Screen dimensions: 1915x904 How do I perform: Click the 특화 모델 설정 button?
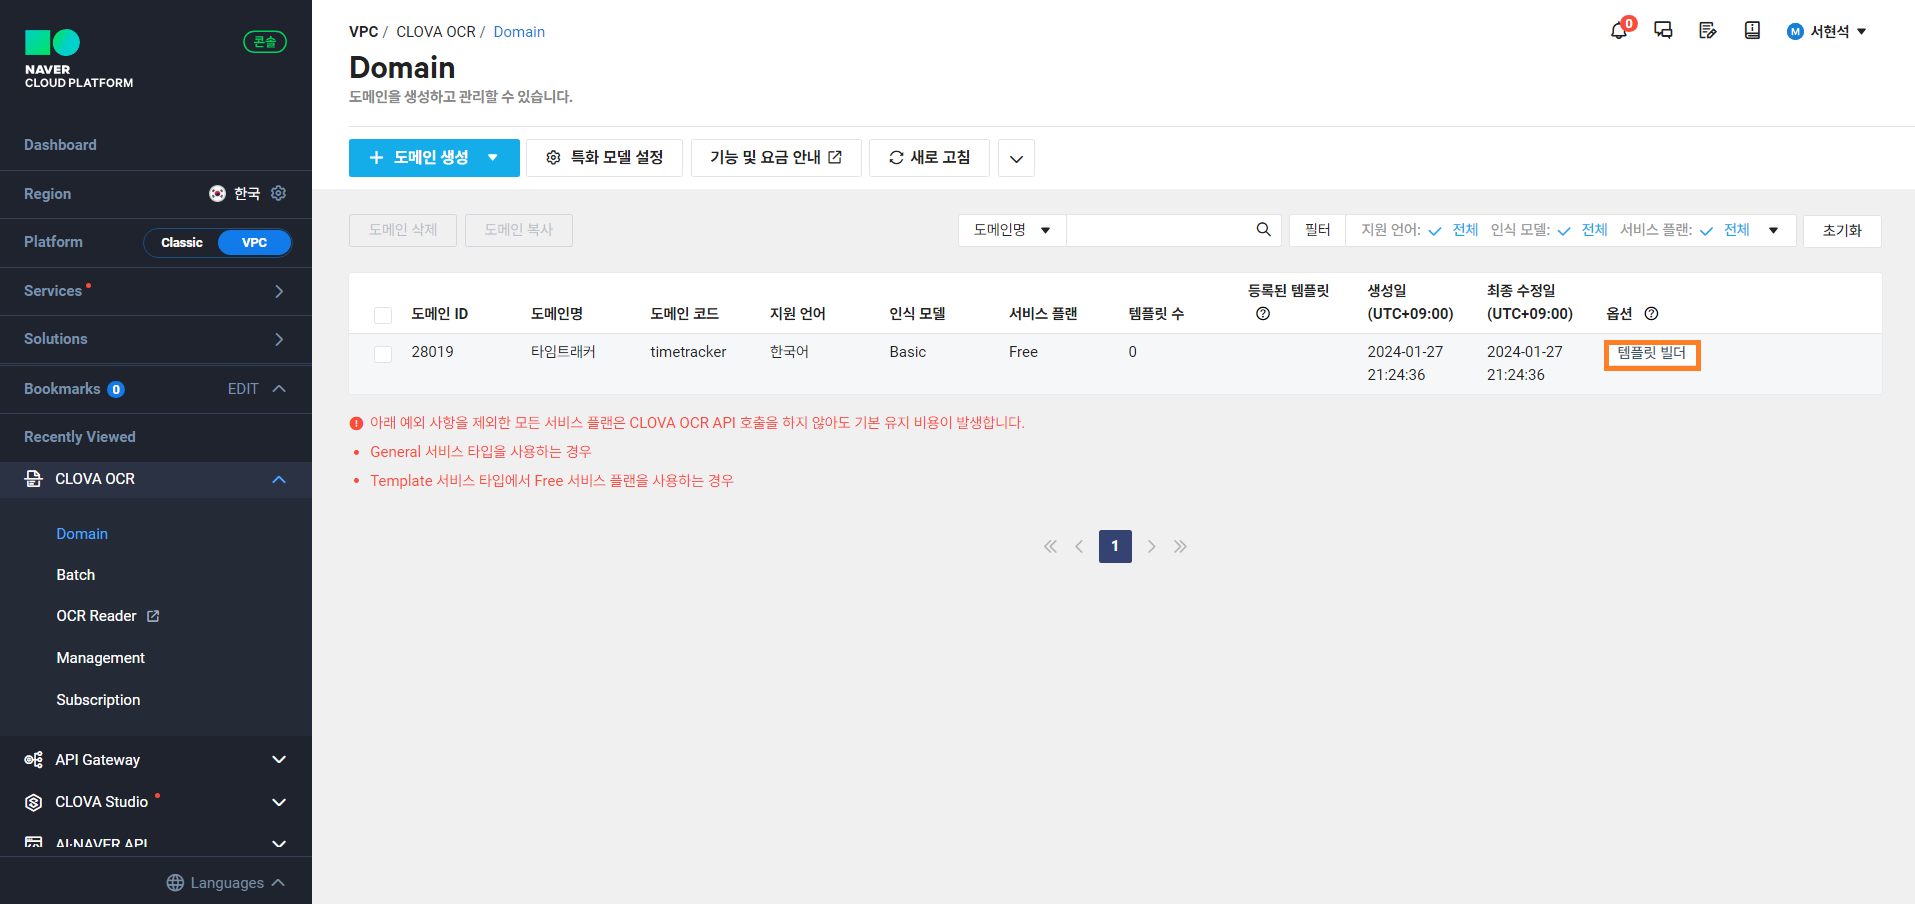[x=604, y=158]
